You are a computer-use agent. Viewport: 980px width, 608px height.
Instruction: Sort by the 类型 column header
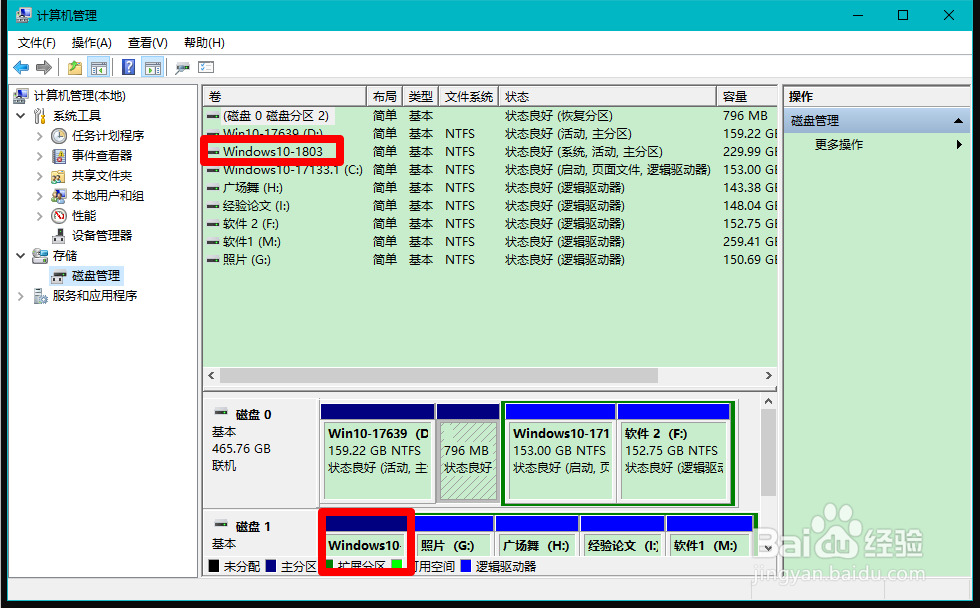(421, 96)
